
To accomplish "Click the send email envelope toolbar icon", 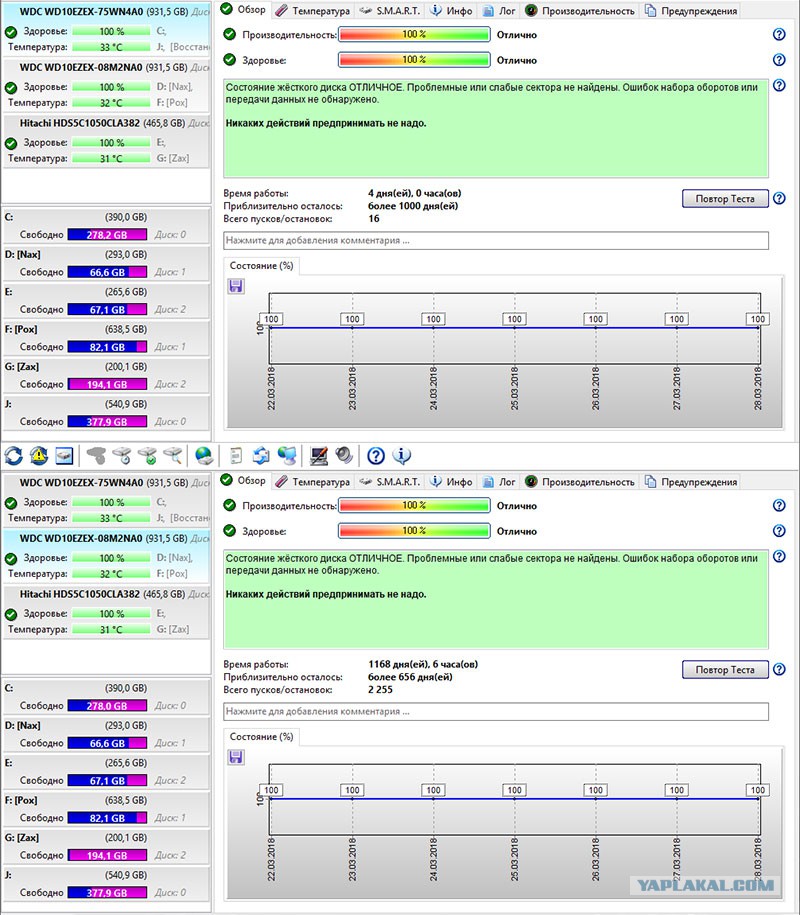I will 261,455.
